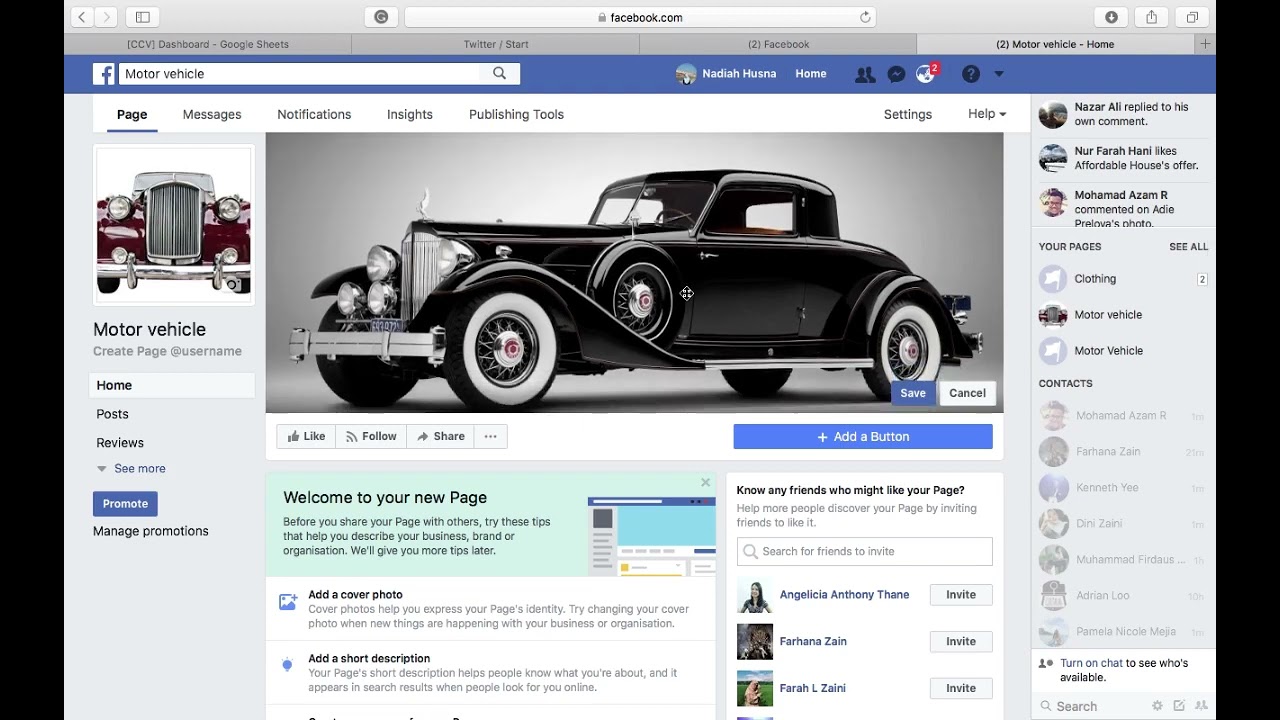This screenshot has width=1280, height=720.
Task: Switch to (2) Facebook tab
Action: click(778, 44)
